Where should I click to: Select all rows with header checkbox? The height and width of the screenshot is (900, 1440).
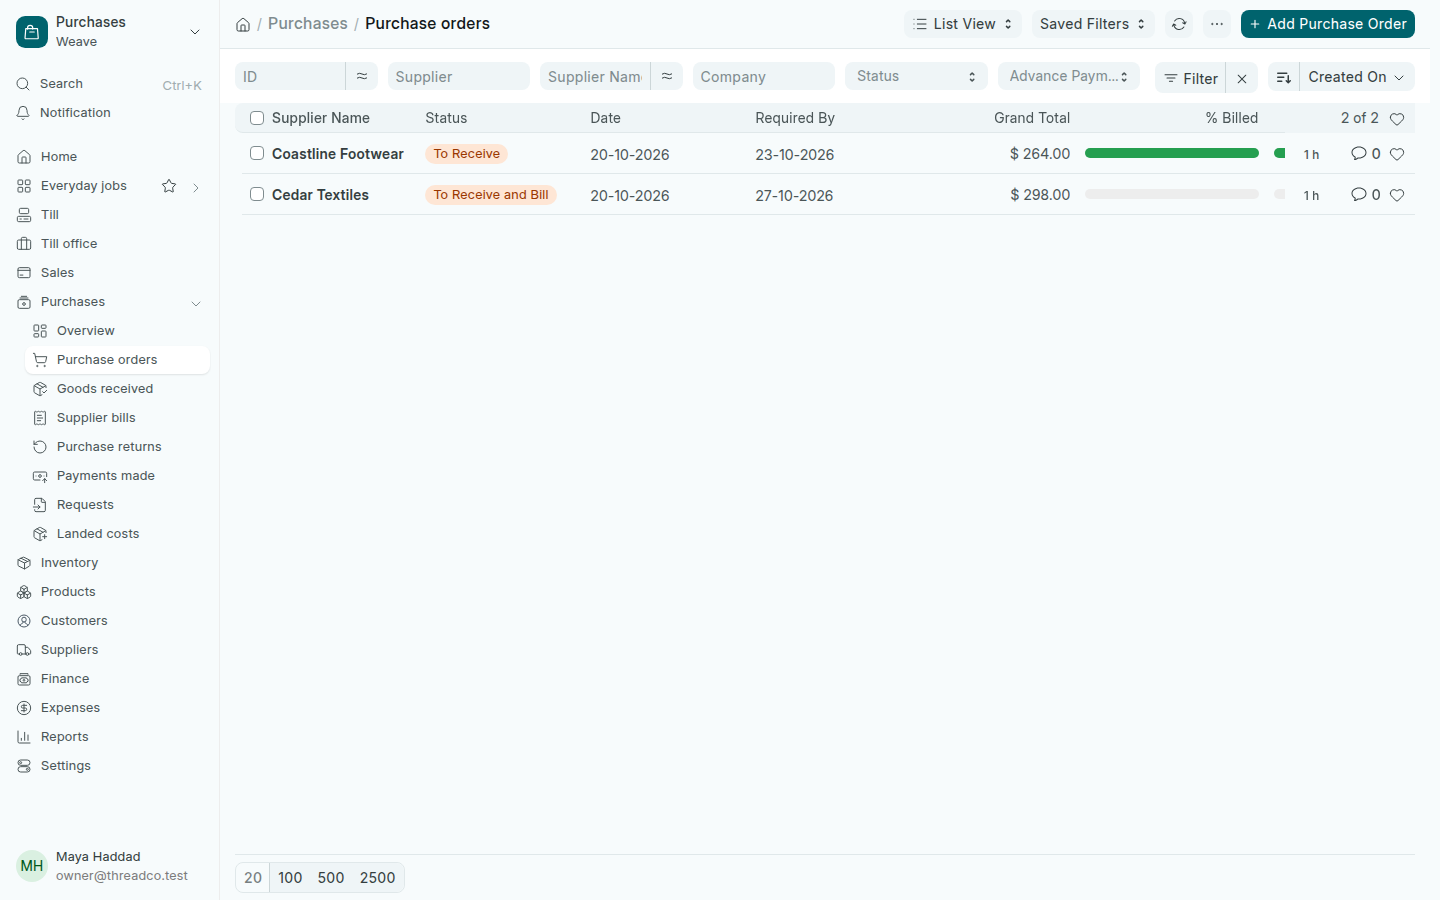pyautogui.click(x=257, y=118)
